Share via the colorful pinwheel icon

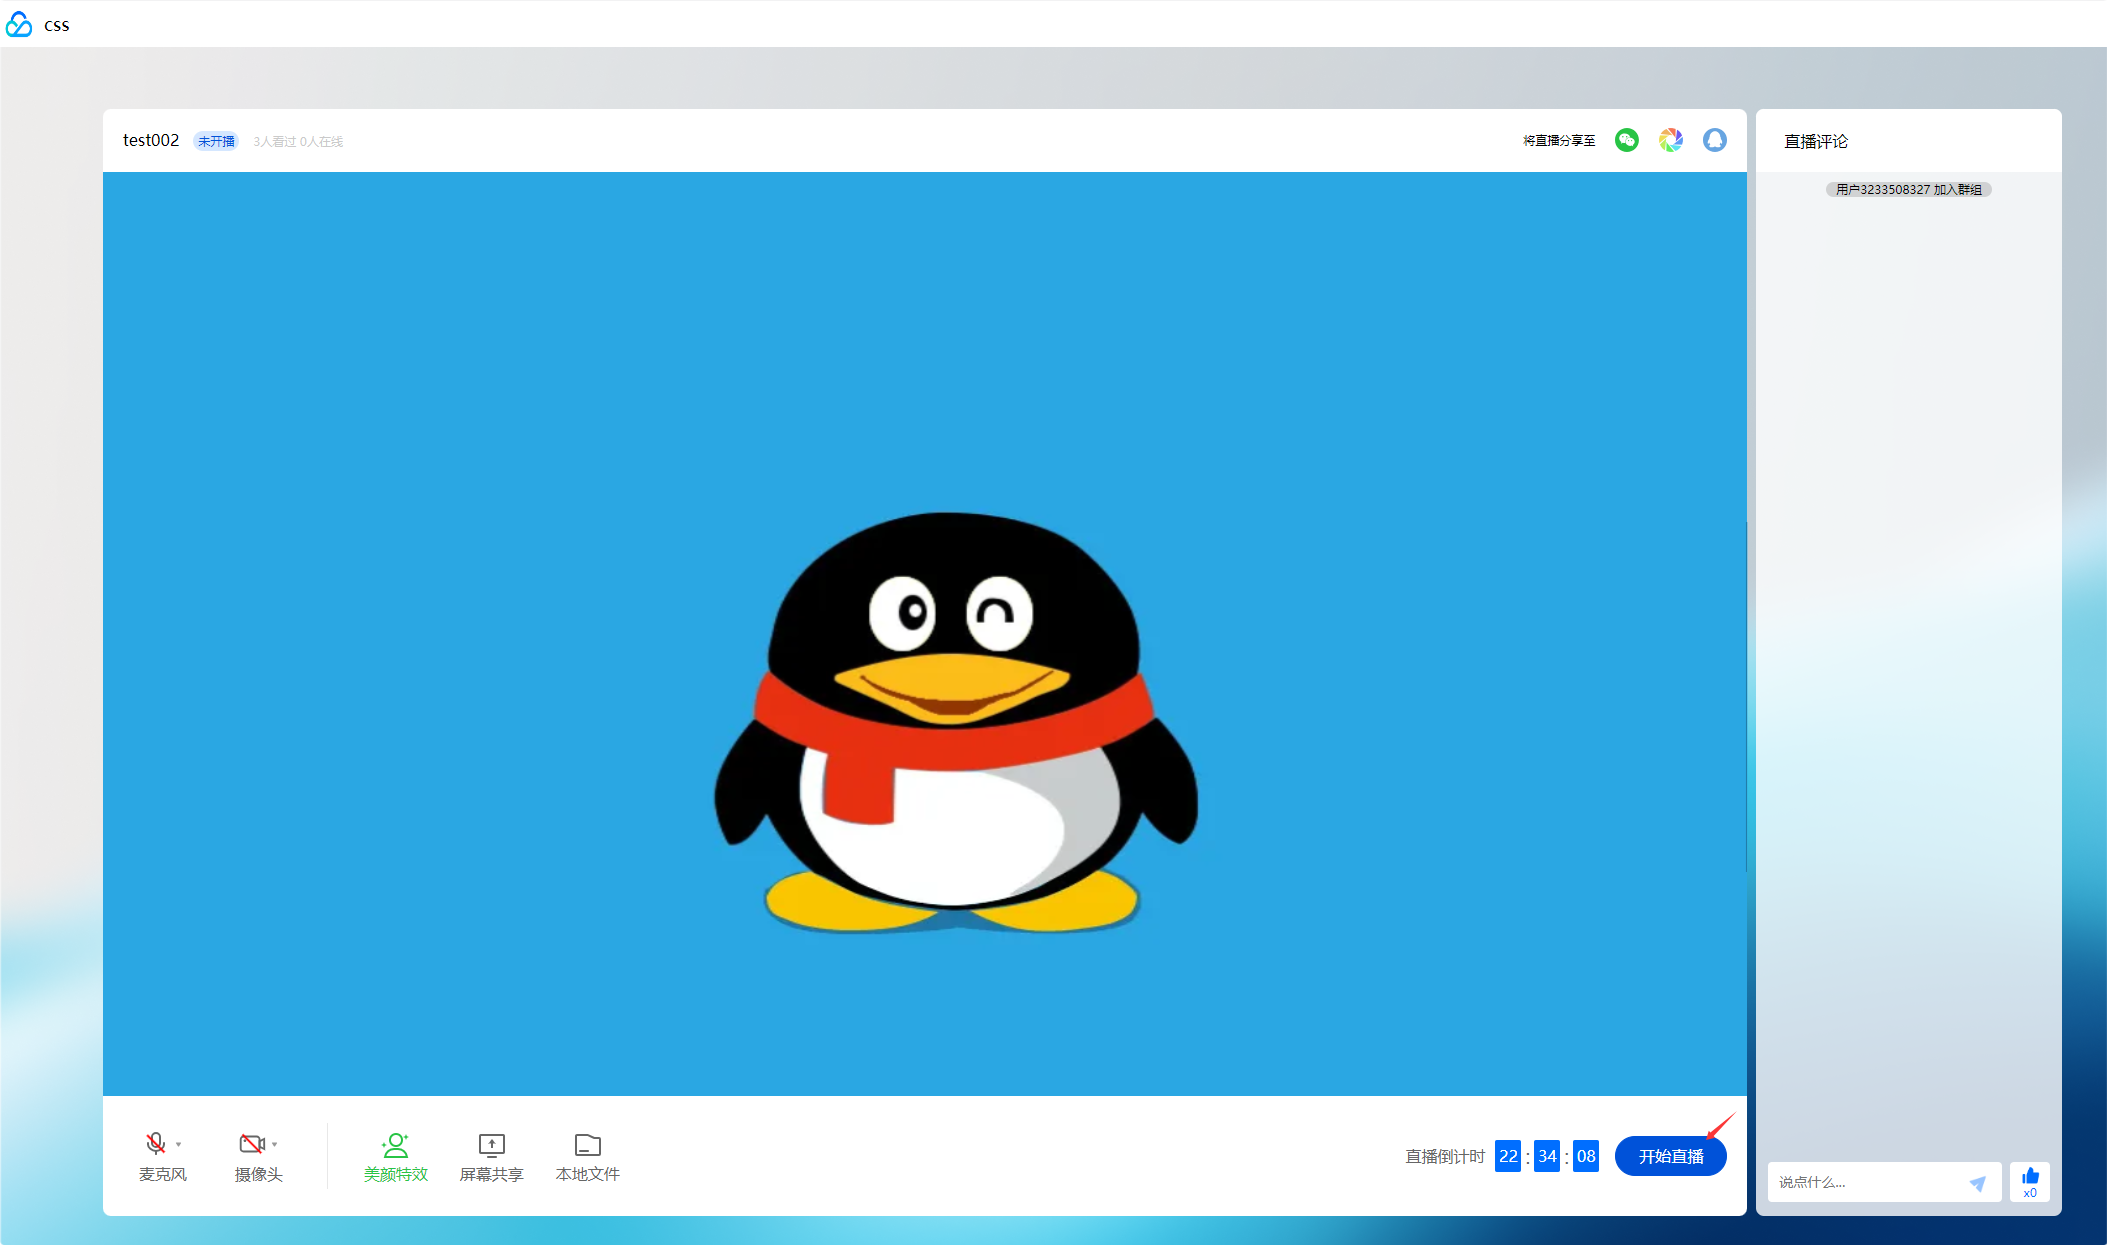1671,140
